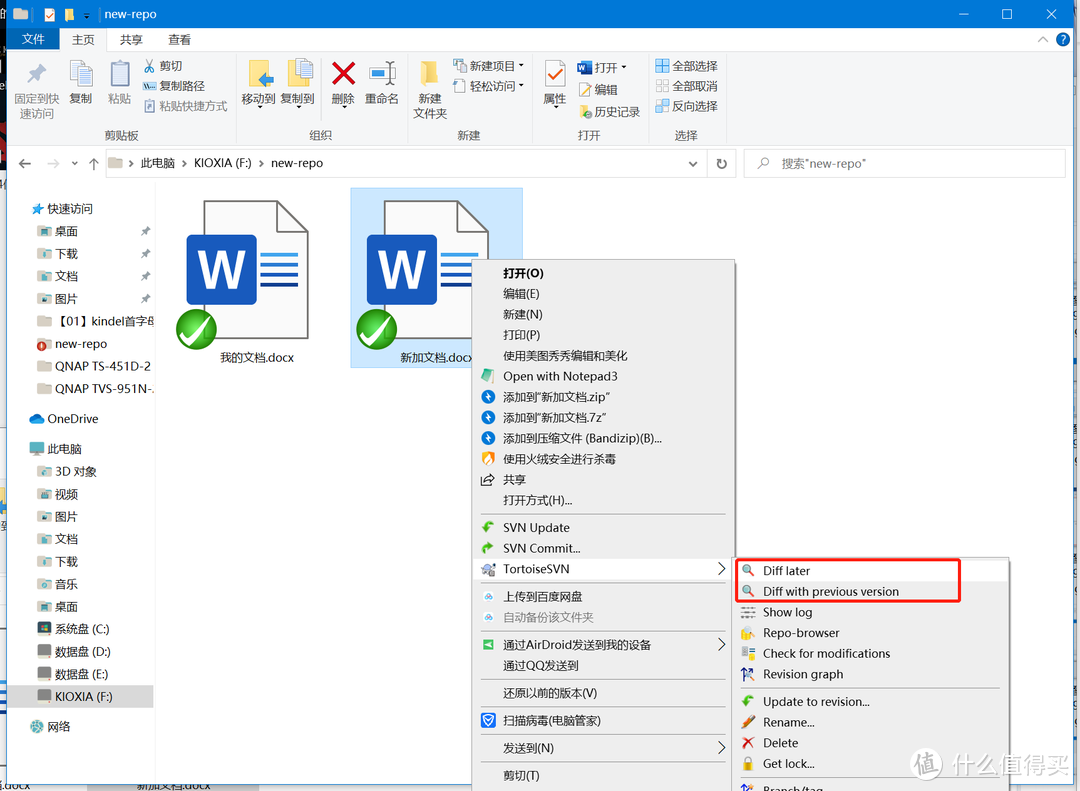Open the recent locations dropdown arrow
The height and width of the screenshot is (791, 1080).
point(74,163)
